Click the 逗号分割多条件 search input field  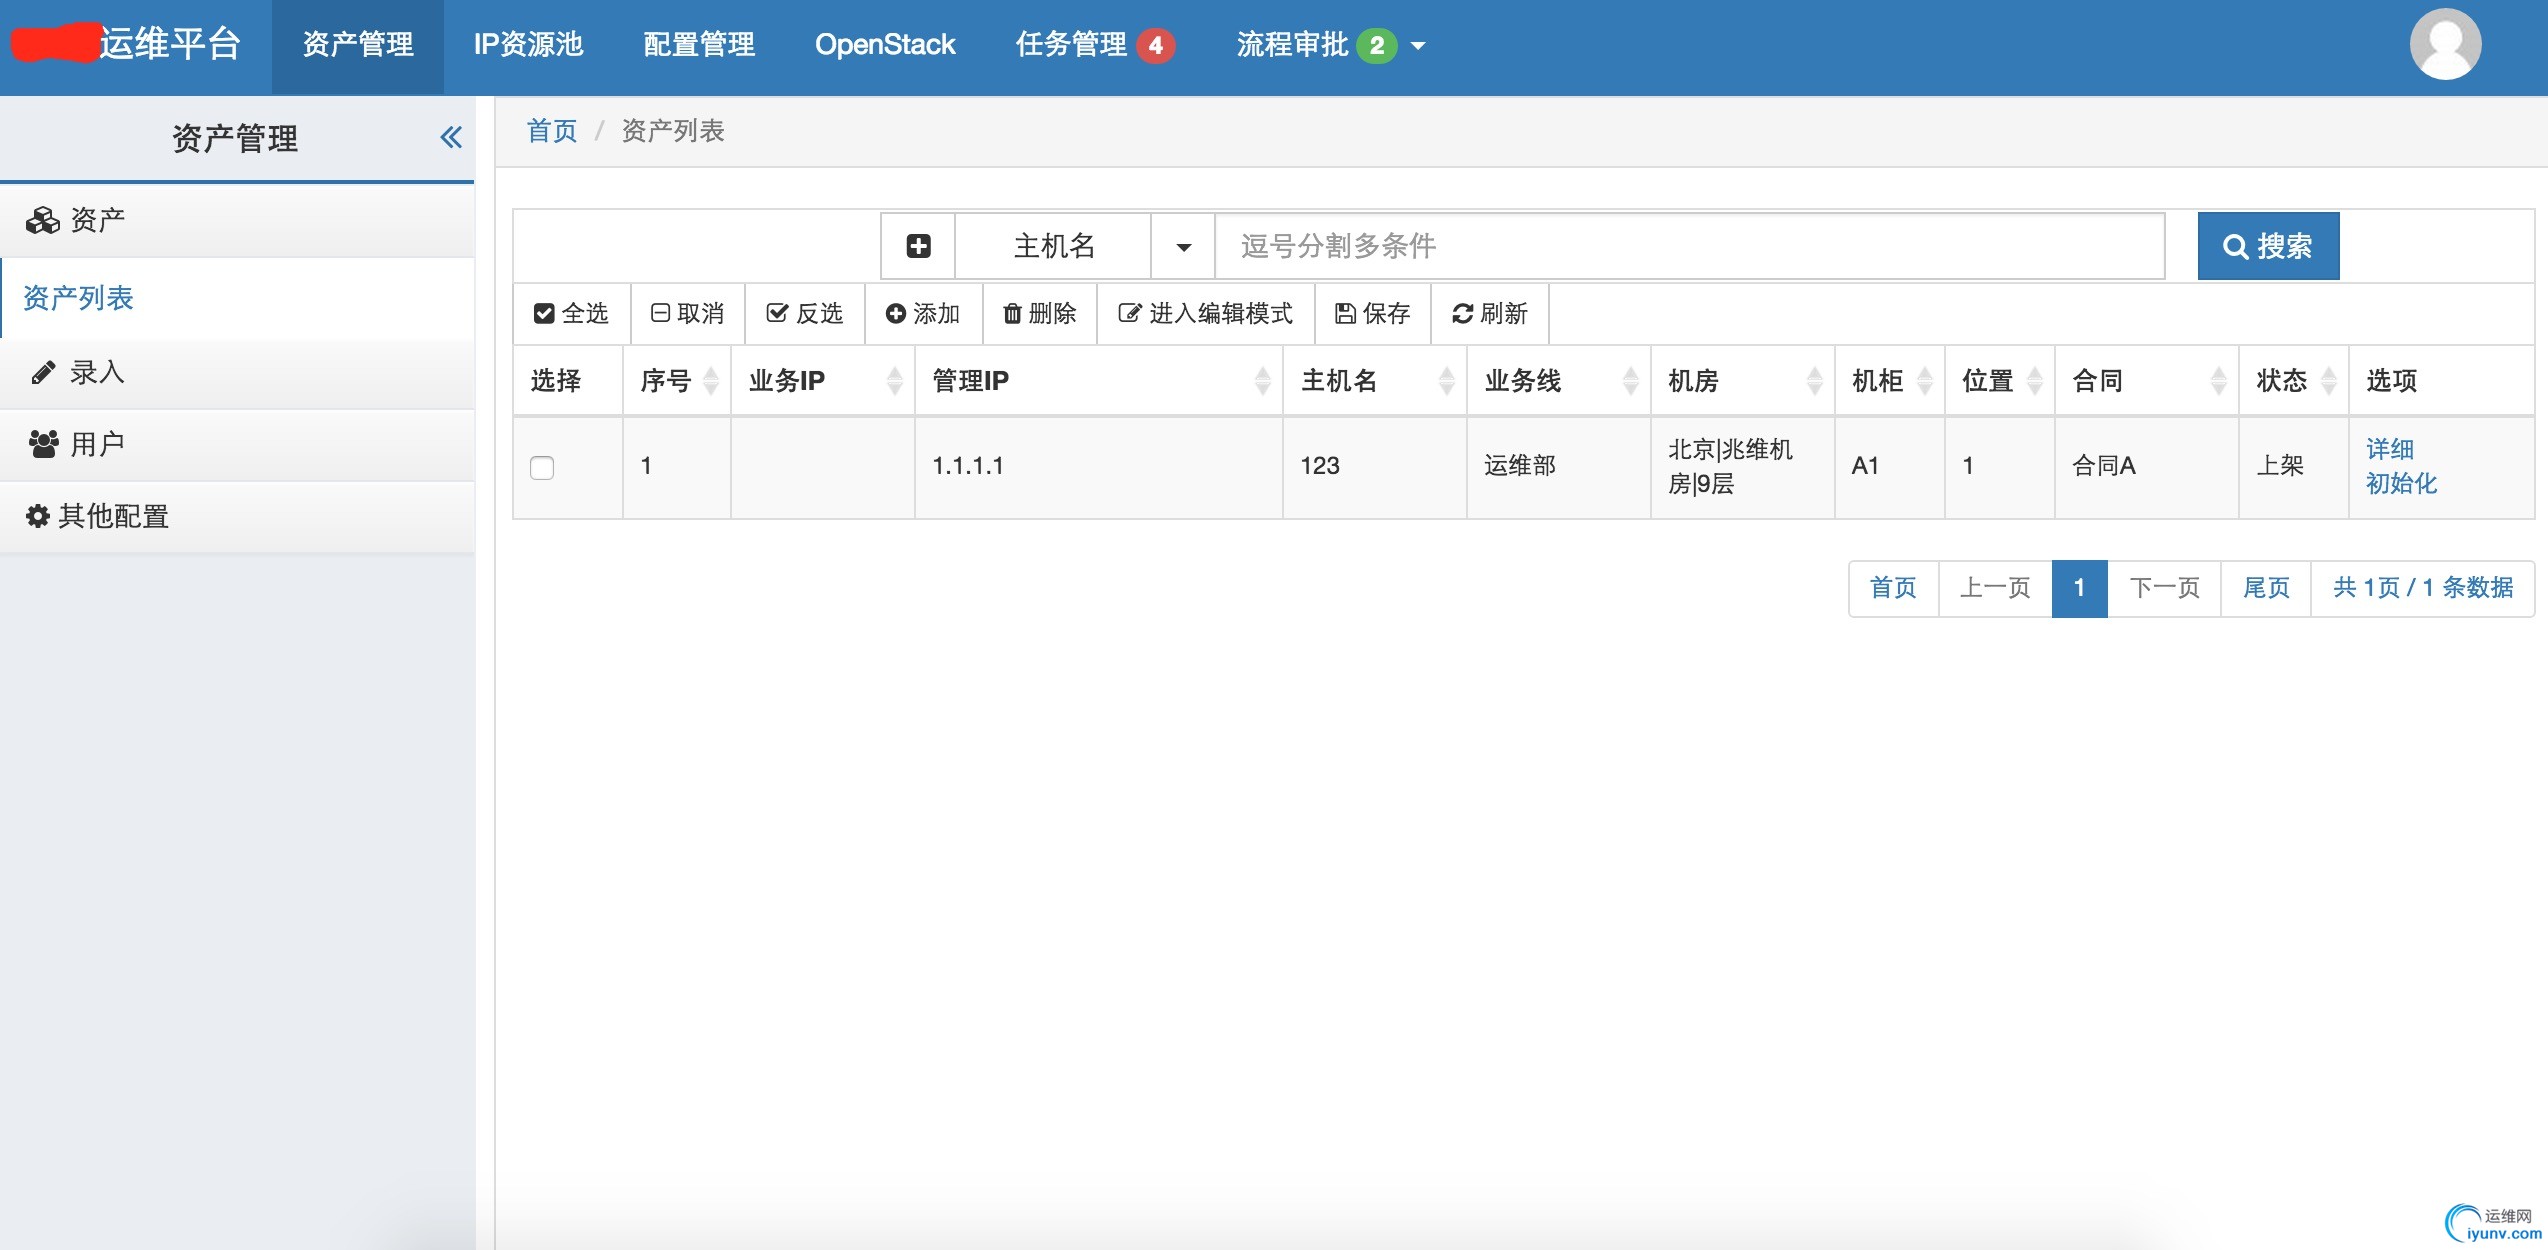pos(1689,246)
